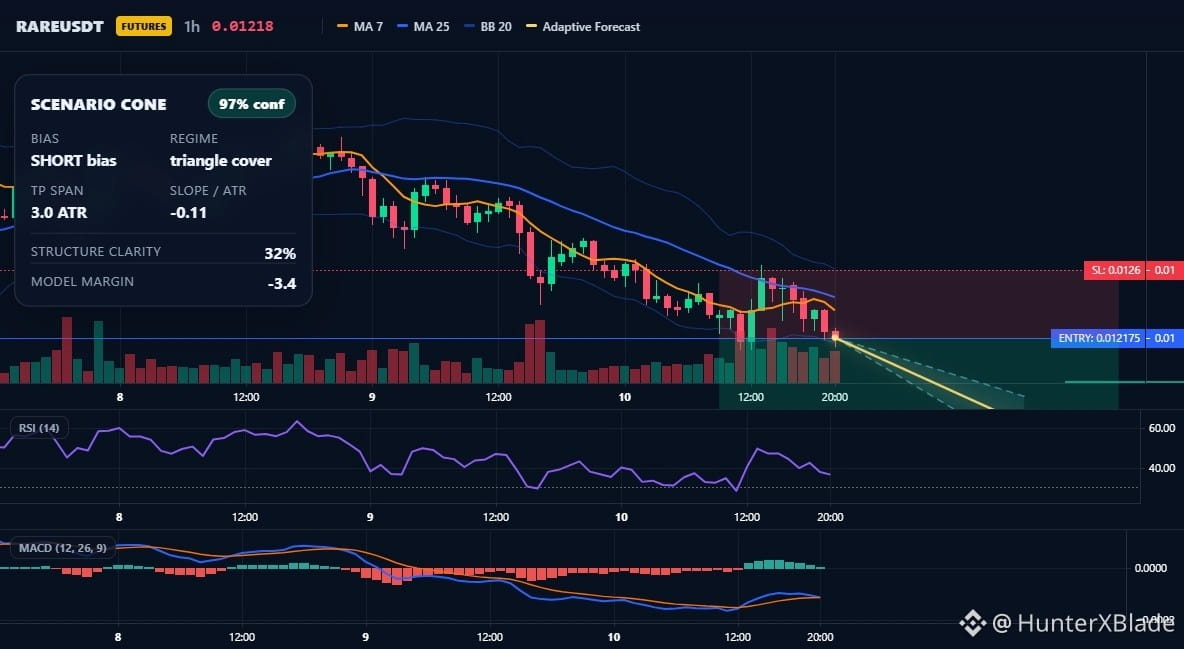Click the 20:00 label on price chart axis
Viewport: 1184px width, 649px height.
tap(834, 397)
